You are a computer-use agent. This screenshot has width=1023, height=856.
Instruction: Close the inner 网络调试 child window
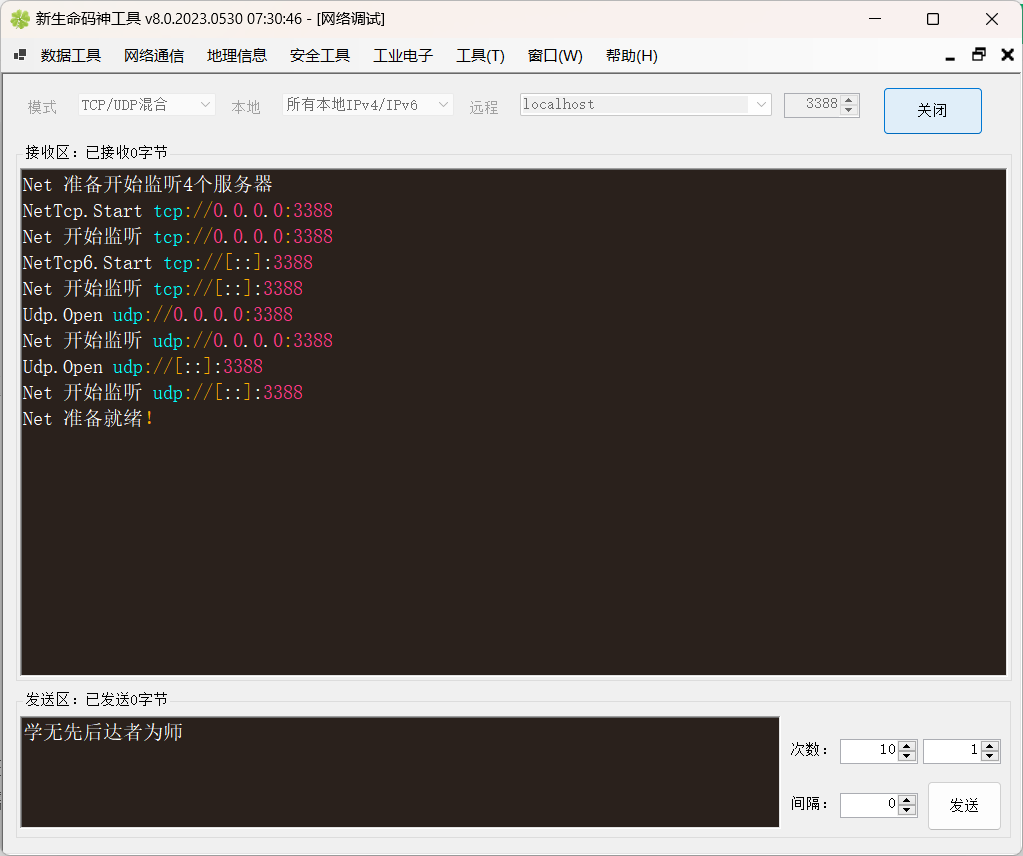click(x=1007, y=55)
